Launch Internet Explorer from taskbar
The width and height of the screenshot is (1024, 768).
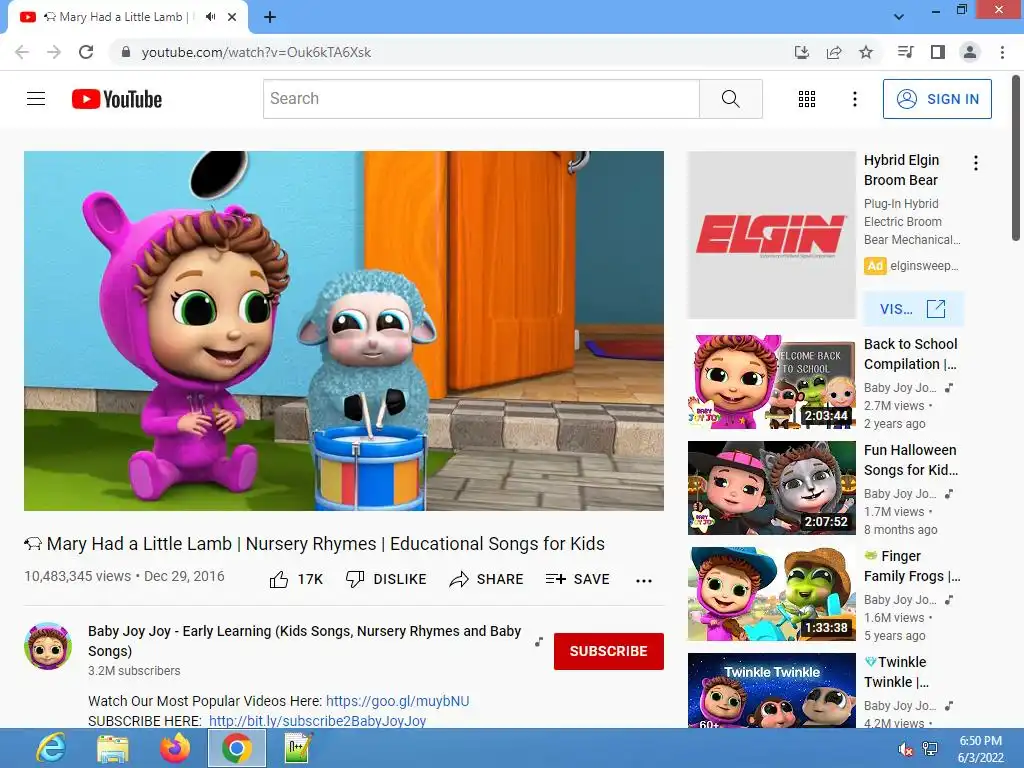pos(52,748)
